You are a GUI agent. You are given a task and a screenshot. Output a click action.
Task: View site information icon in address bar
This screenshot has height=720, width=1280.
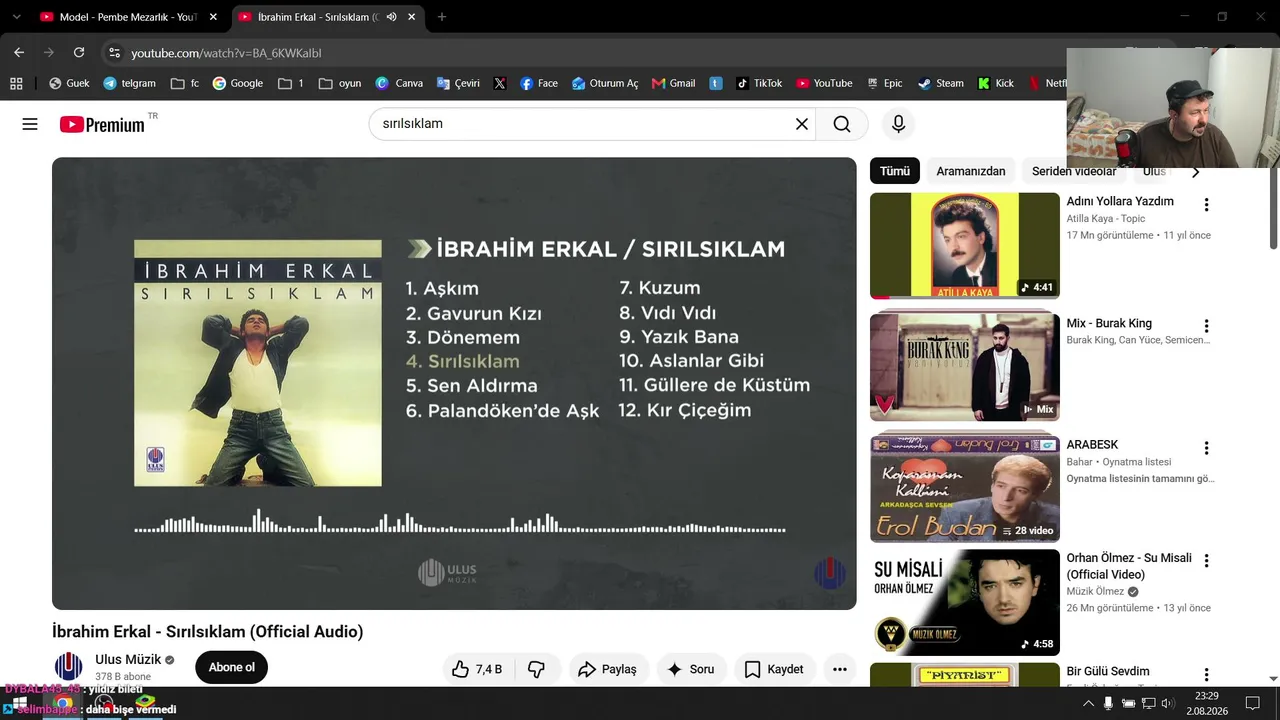click(114, 53)
